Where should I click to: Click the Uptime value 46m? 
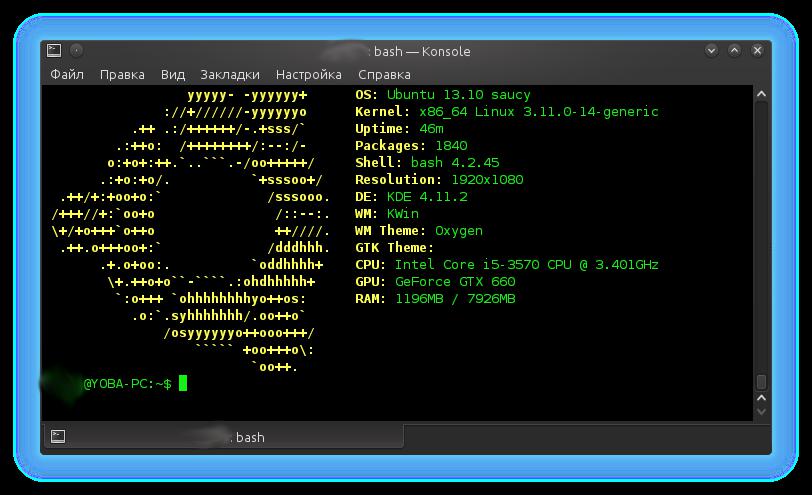[x=431, y=129]
